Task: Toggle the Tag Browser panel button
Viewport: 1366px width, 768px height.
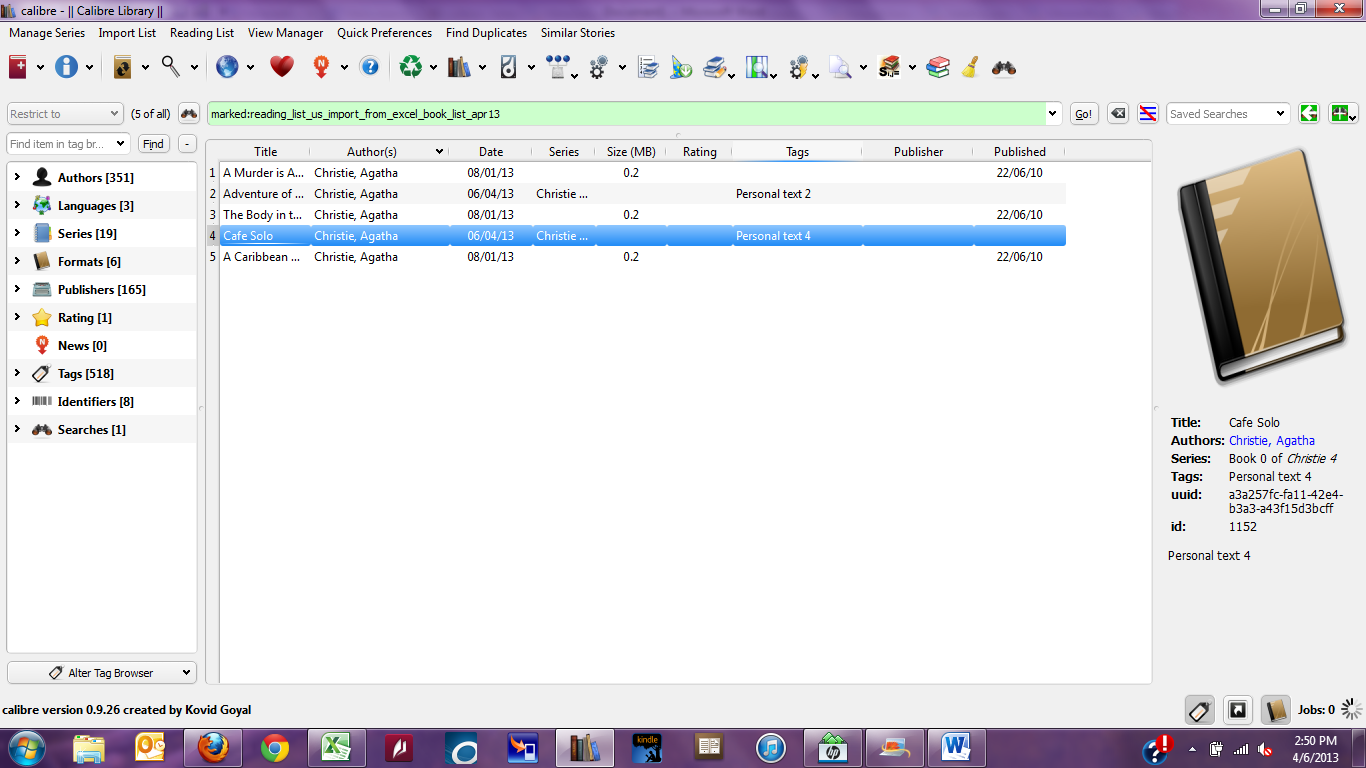Action: pos(1200,710)
